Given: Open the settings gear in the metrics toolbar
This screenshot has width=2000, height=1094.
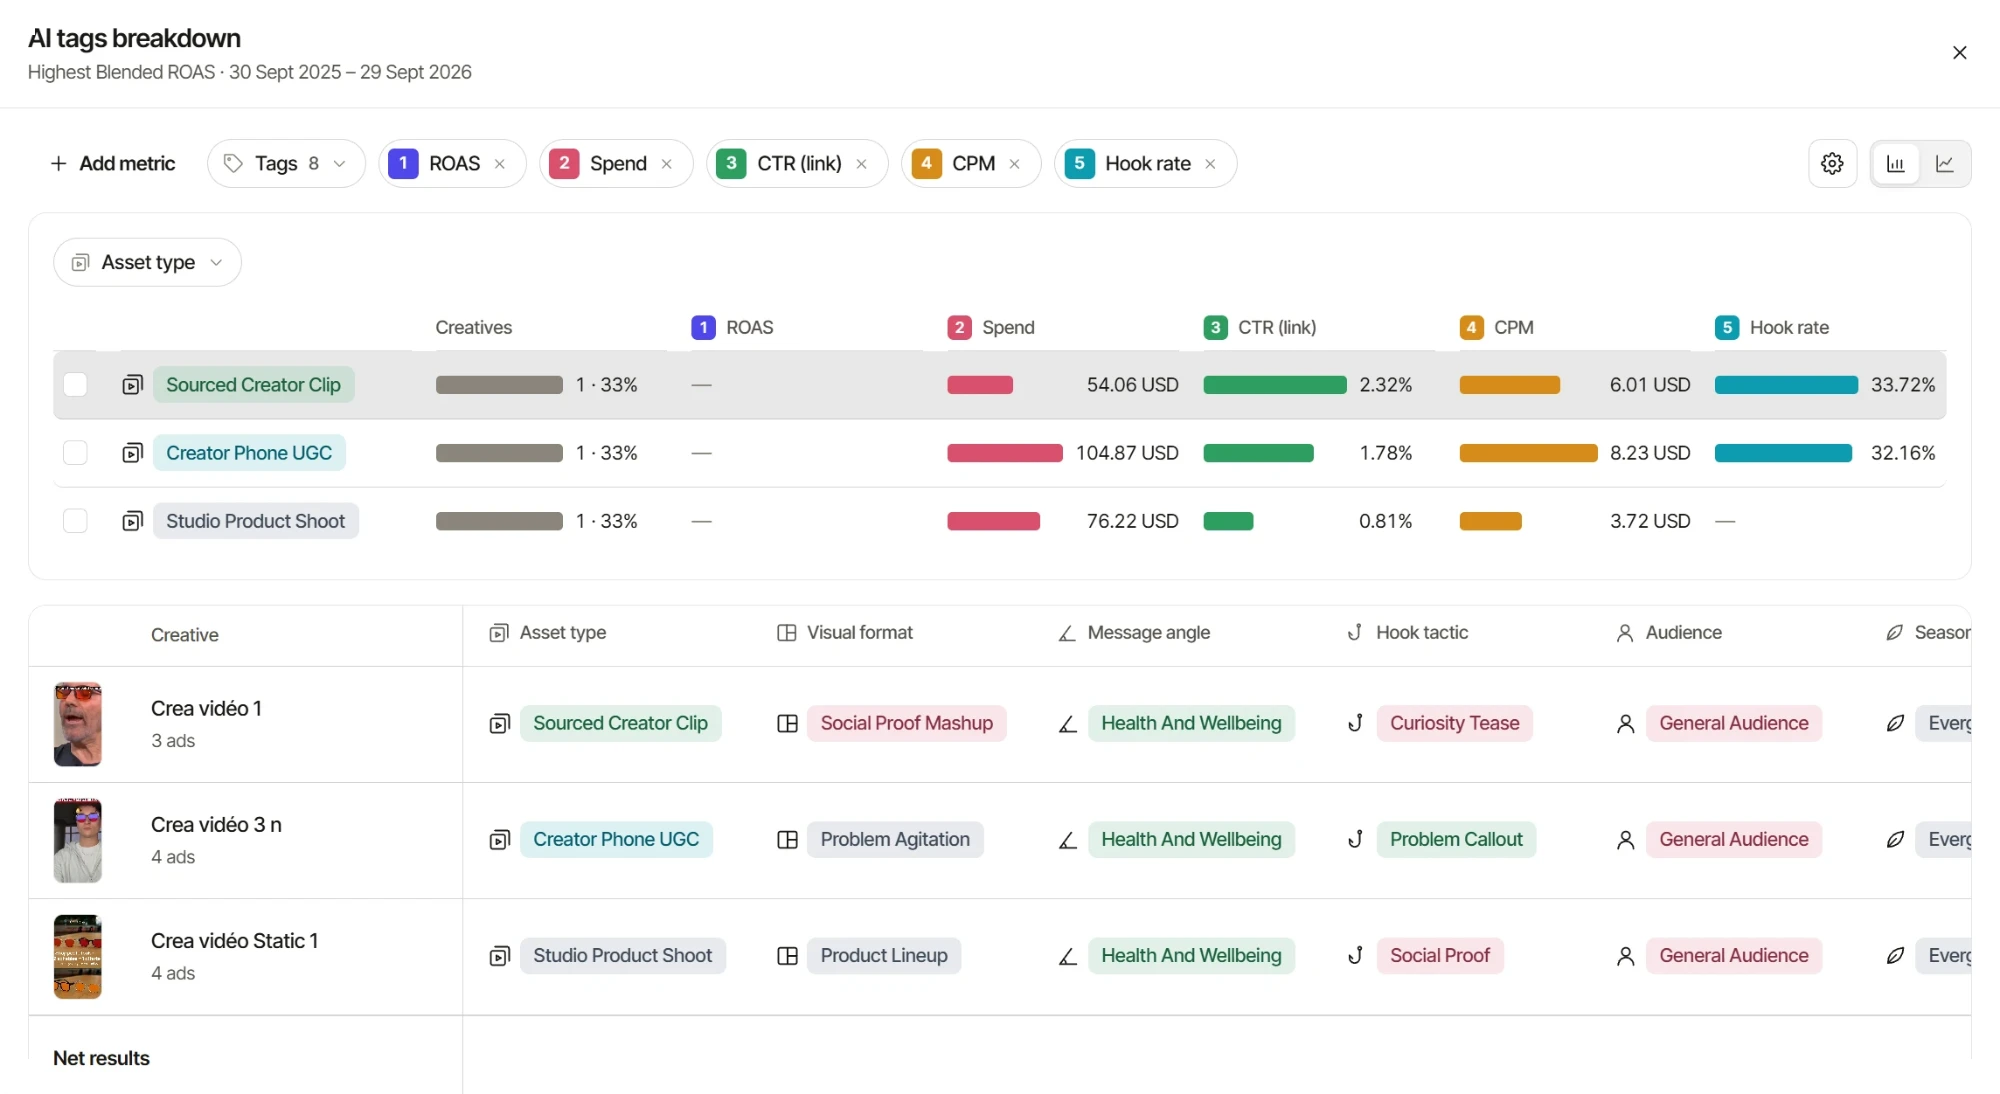Looking at the screenshot, I should tap(1832, 163).
